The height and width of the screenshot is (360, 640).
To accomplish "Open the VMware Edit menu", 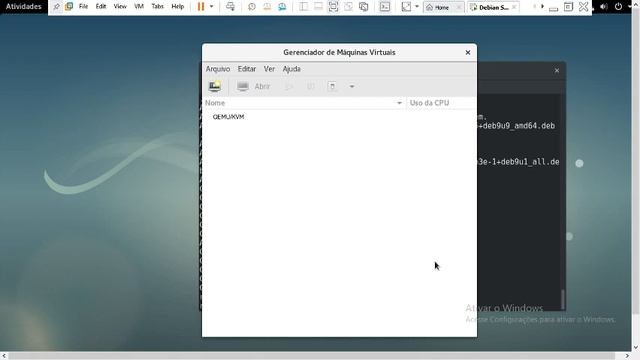I will [101, 7].
